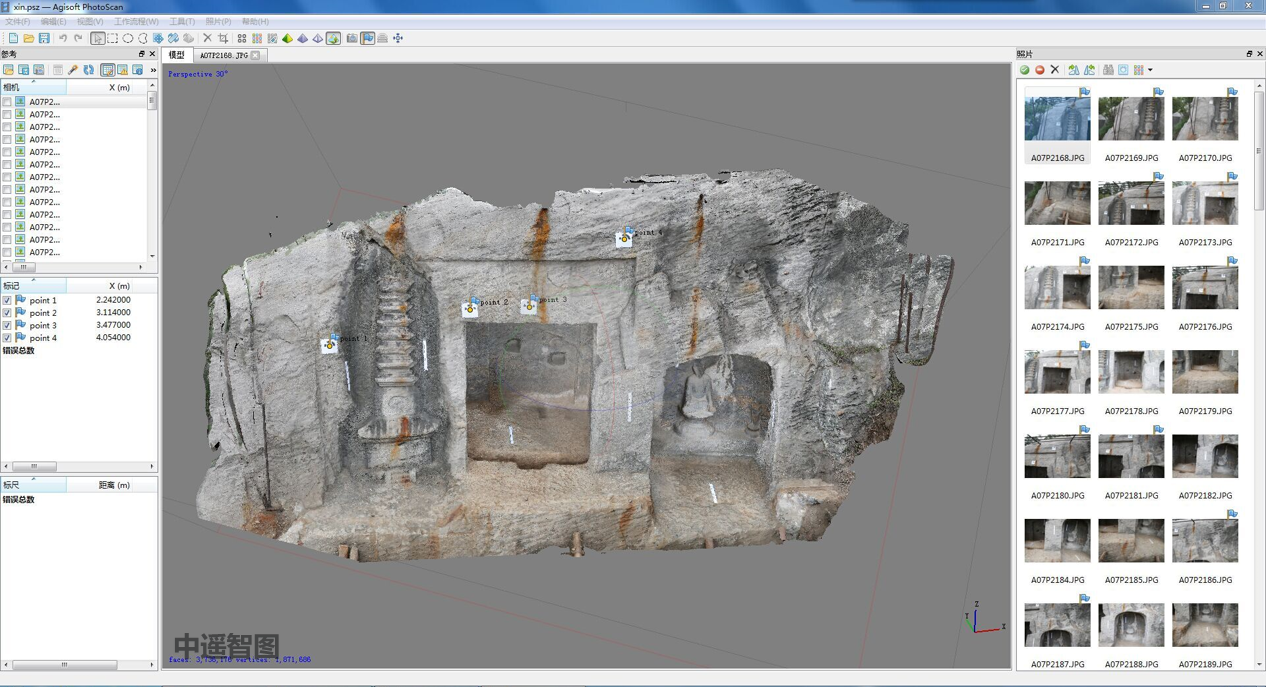Open the 工作流程(W) menu
This screenshot has width=1267, height=687.
[x=135, y=21]
